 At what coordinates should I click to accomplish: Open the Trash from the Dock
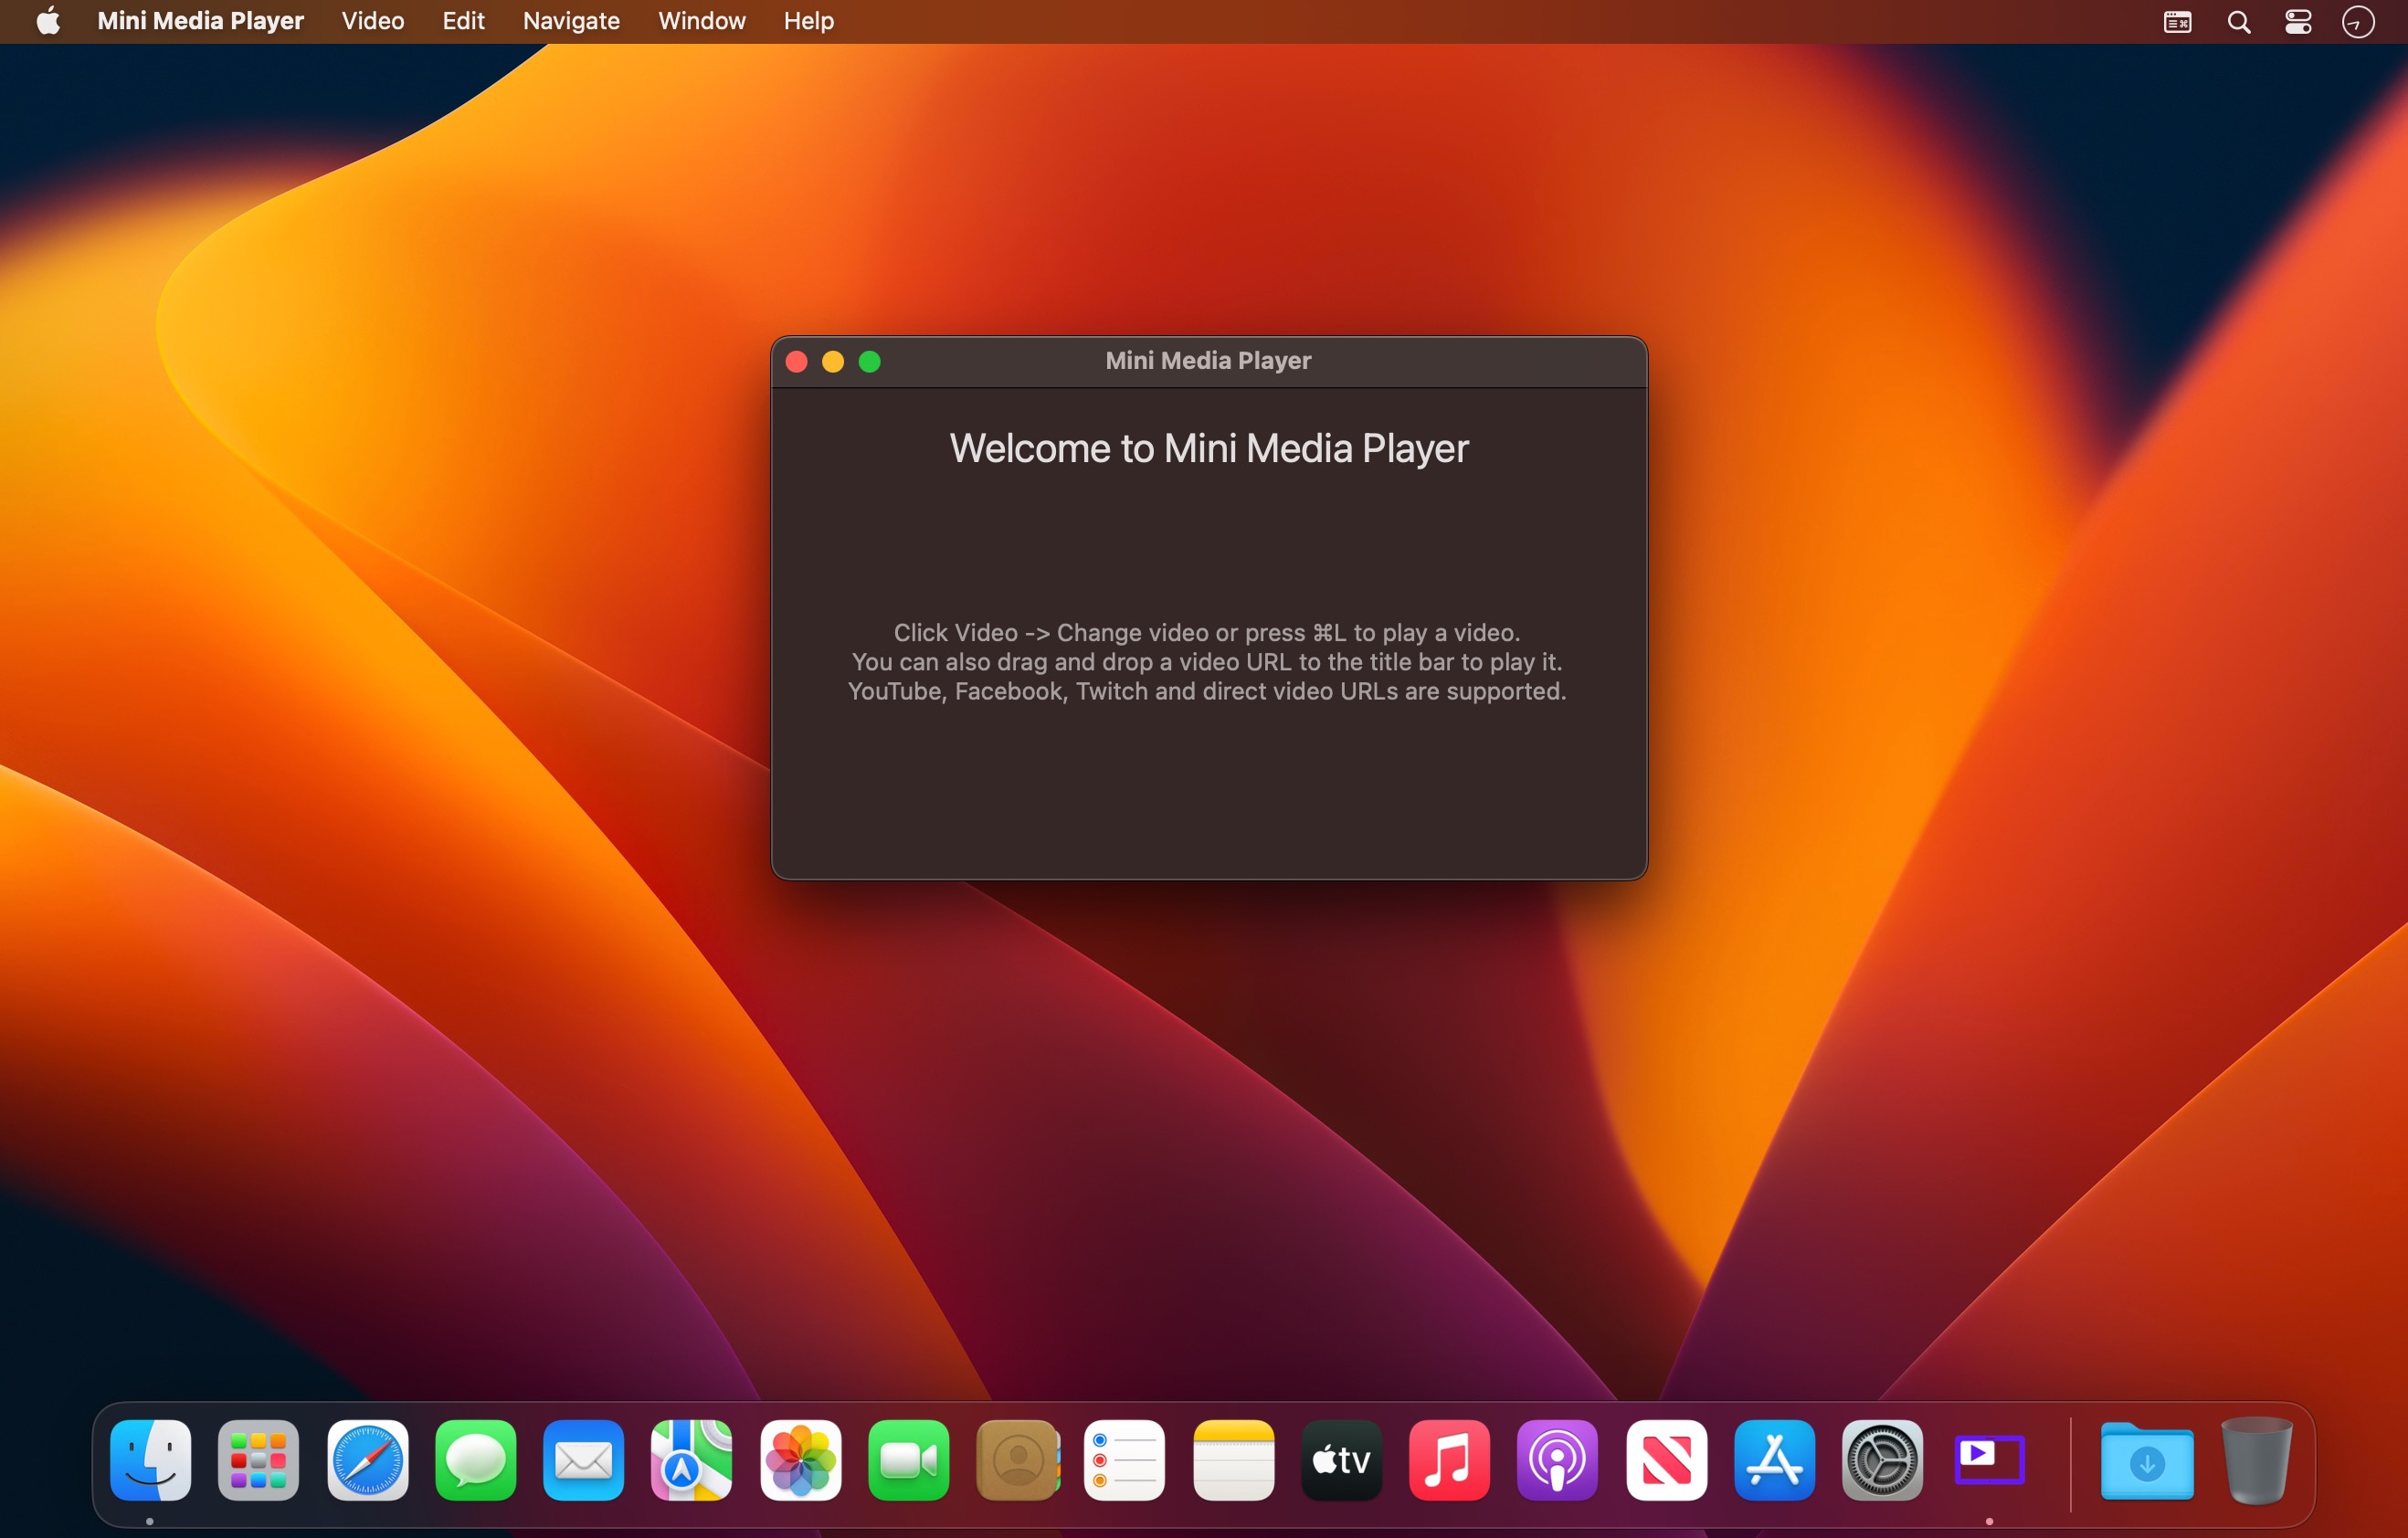(x=2256, y=1459)
